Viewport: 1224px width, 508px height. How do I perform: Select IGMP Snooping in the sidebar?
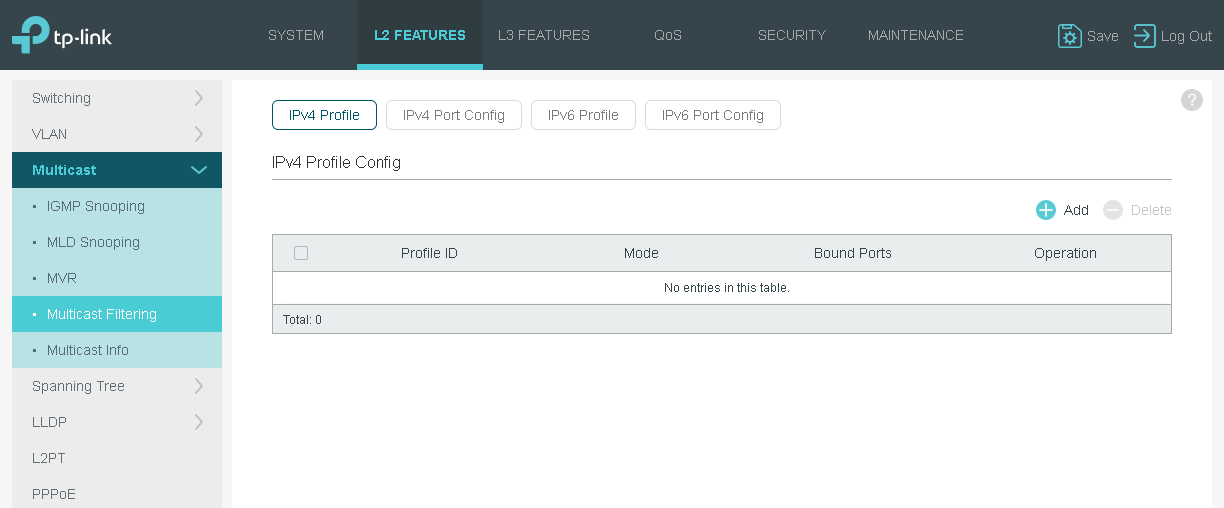96,206
